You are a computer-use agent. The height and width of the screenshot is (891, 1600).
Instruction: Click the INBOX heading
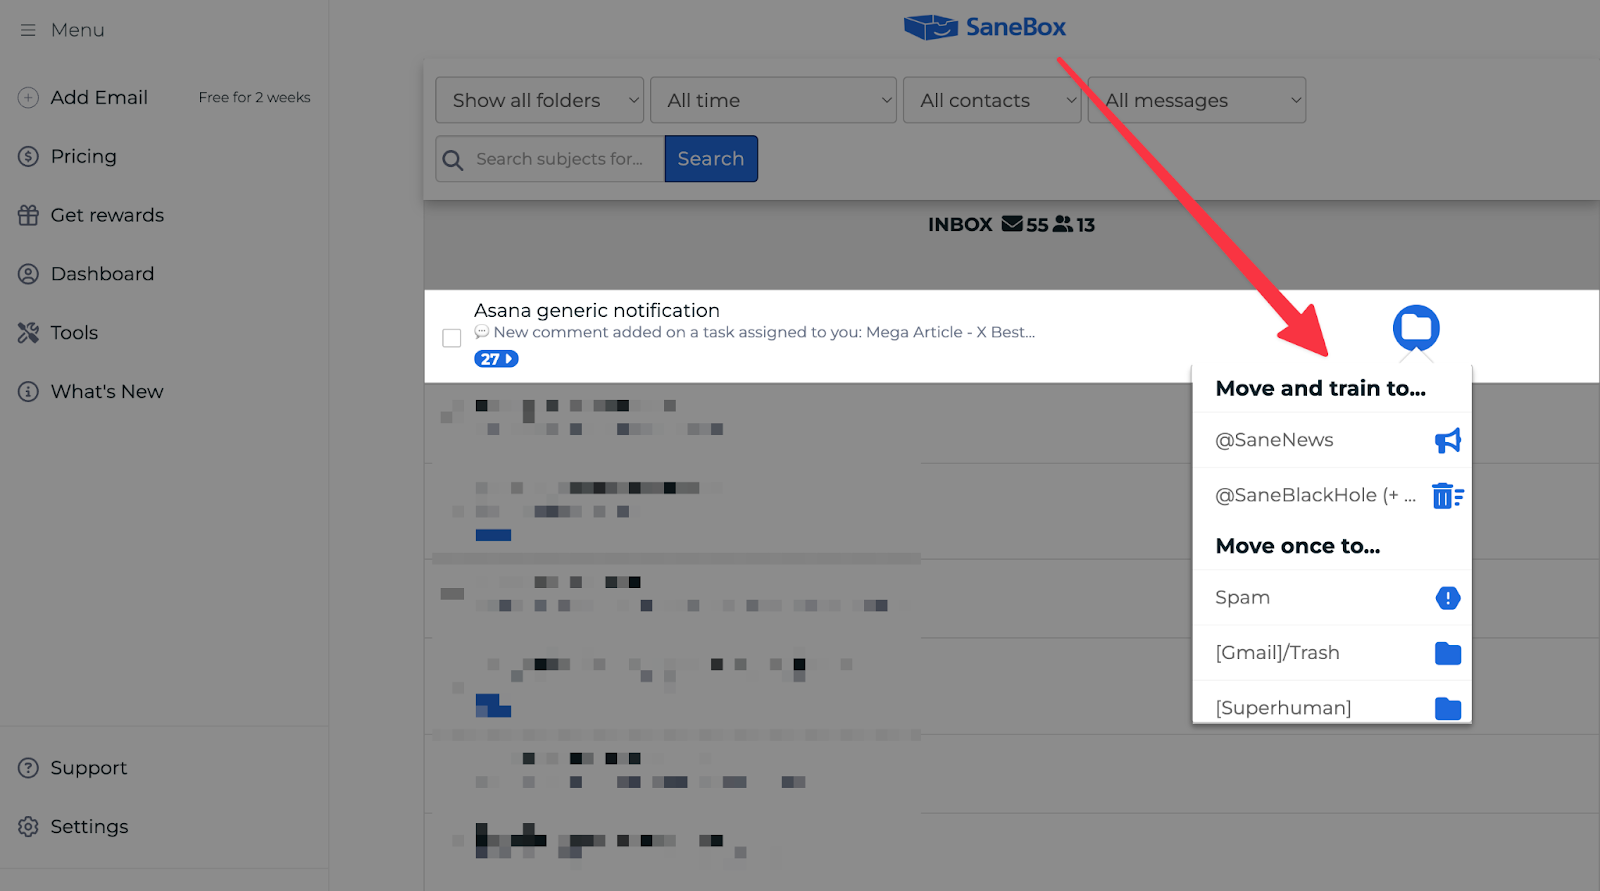pyautogui.click(x=960, y=225)
